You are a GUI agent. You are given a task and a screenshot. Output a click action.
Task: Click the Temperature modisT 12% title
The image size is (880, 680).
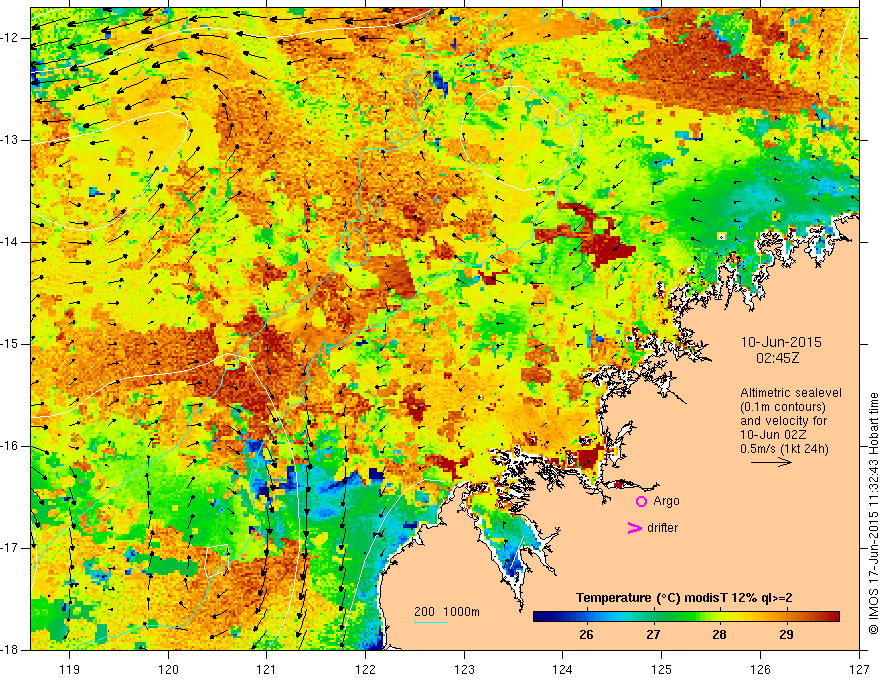pyautogui.click(x=684, y=598)
